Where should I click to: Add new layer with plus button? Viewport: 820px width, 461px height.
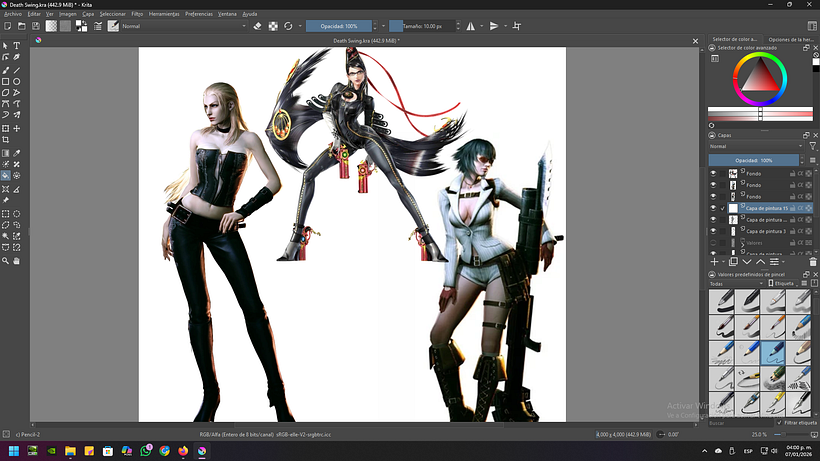(714, 262)
